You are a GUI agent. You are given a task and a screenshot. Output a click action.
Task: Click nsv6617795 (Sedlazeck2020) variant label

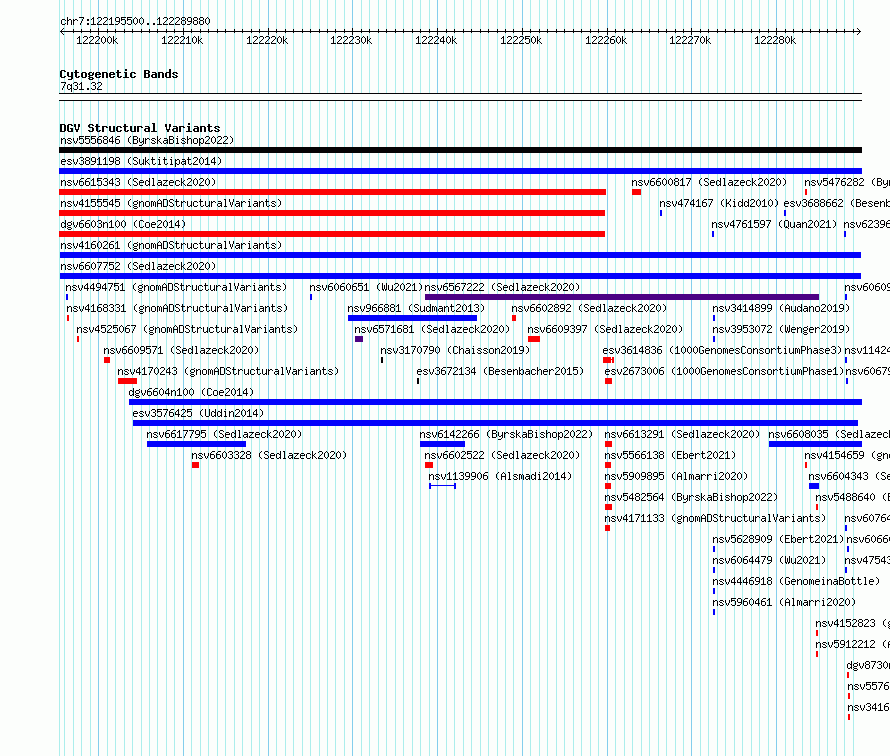(224, 434)
